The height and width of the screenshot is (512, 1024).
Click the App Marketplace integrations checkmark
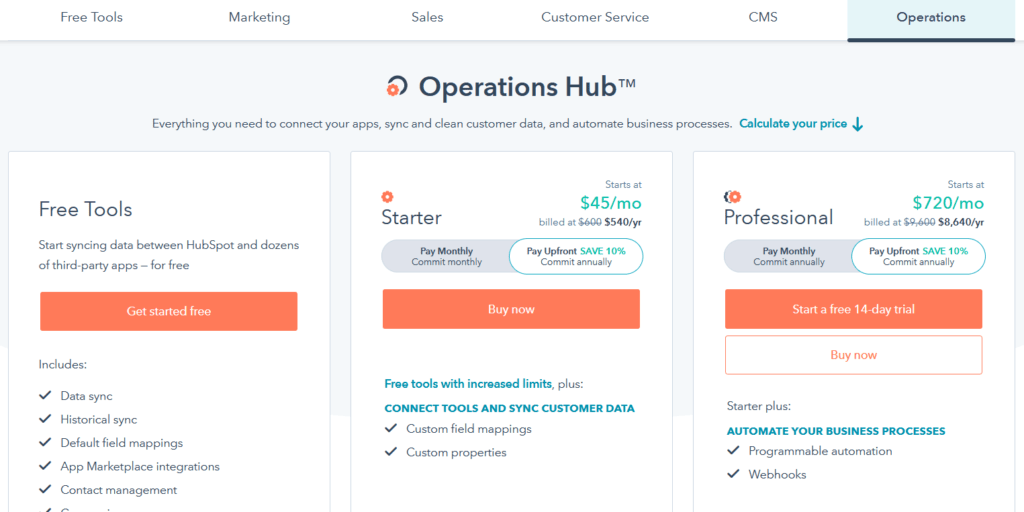coord(45,466)
